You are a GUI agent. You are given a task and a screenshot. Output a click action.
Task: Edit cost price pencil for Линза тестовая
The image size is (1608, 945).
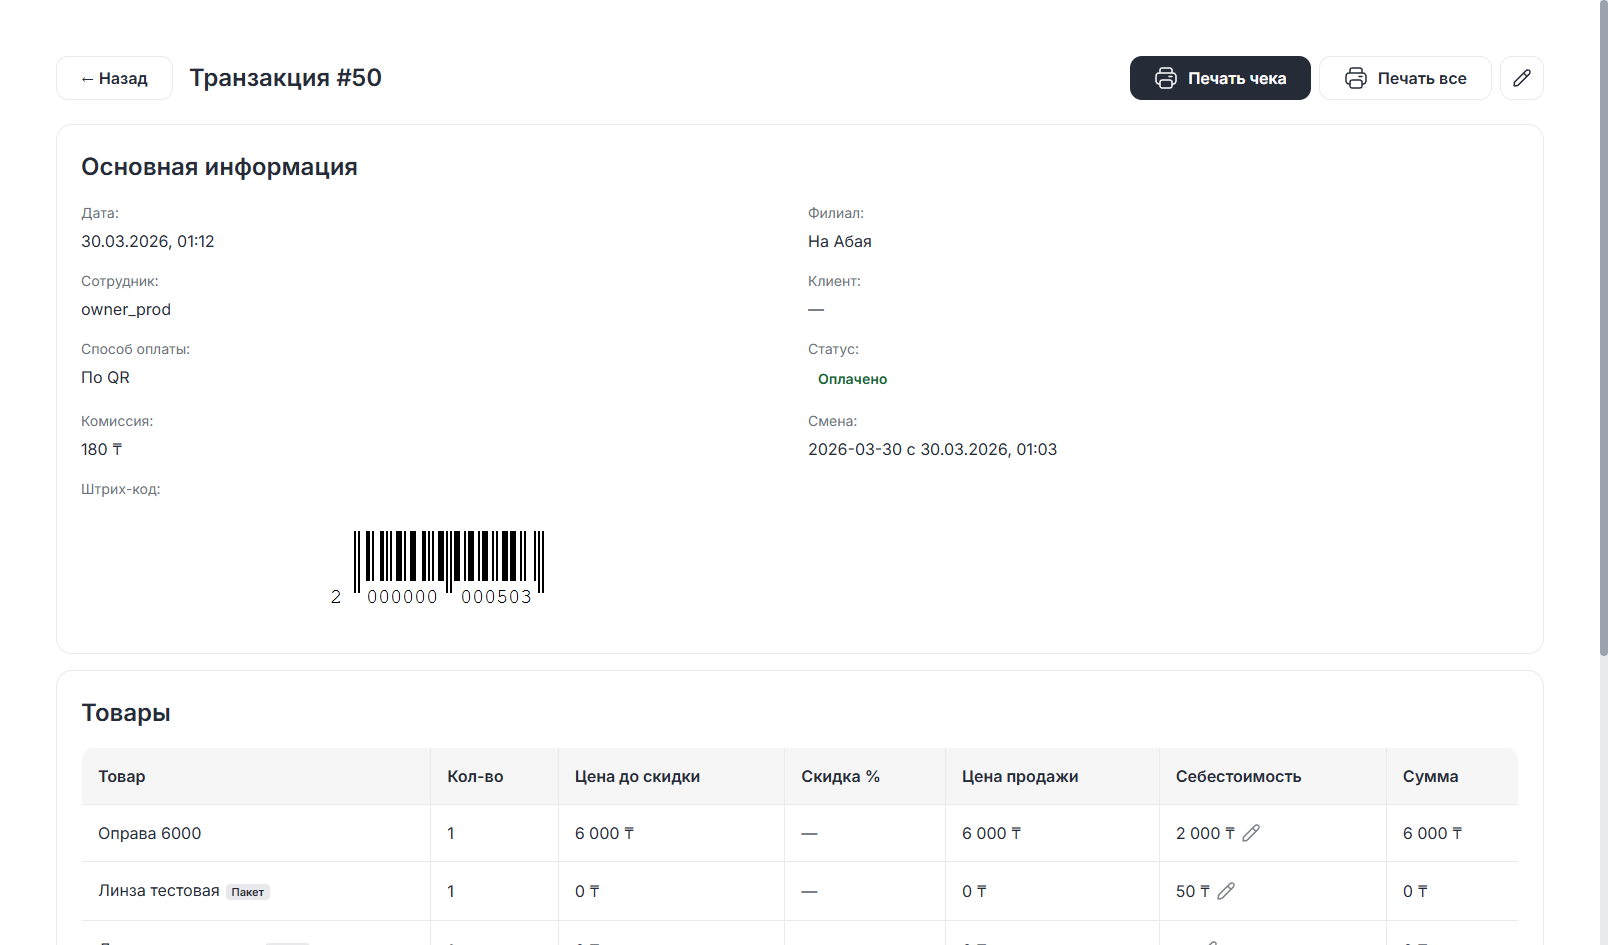pyautogui.click(x=1226, y=891)
